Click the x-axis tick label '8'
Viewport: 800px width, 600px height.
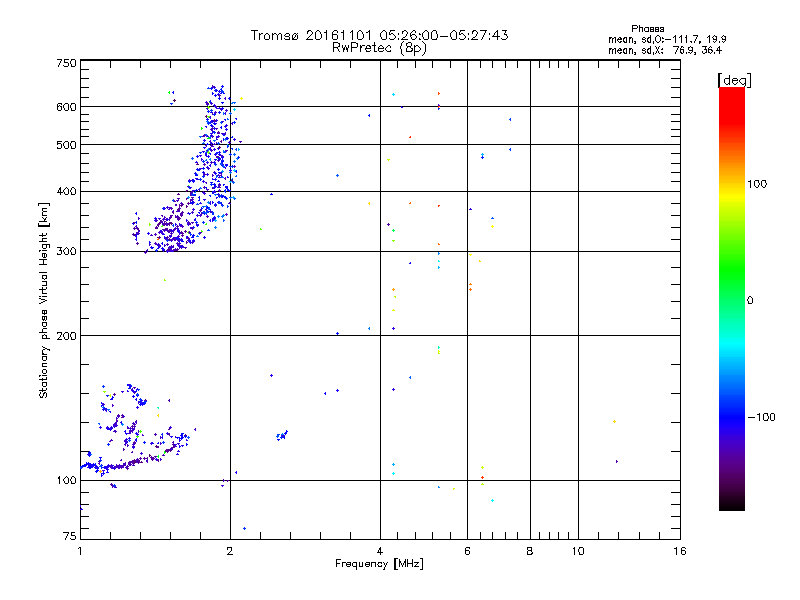click(530, 551)
